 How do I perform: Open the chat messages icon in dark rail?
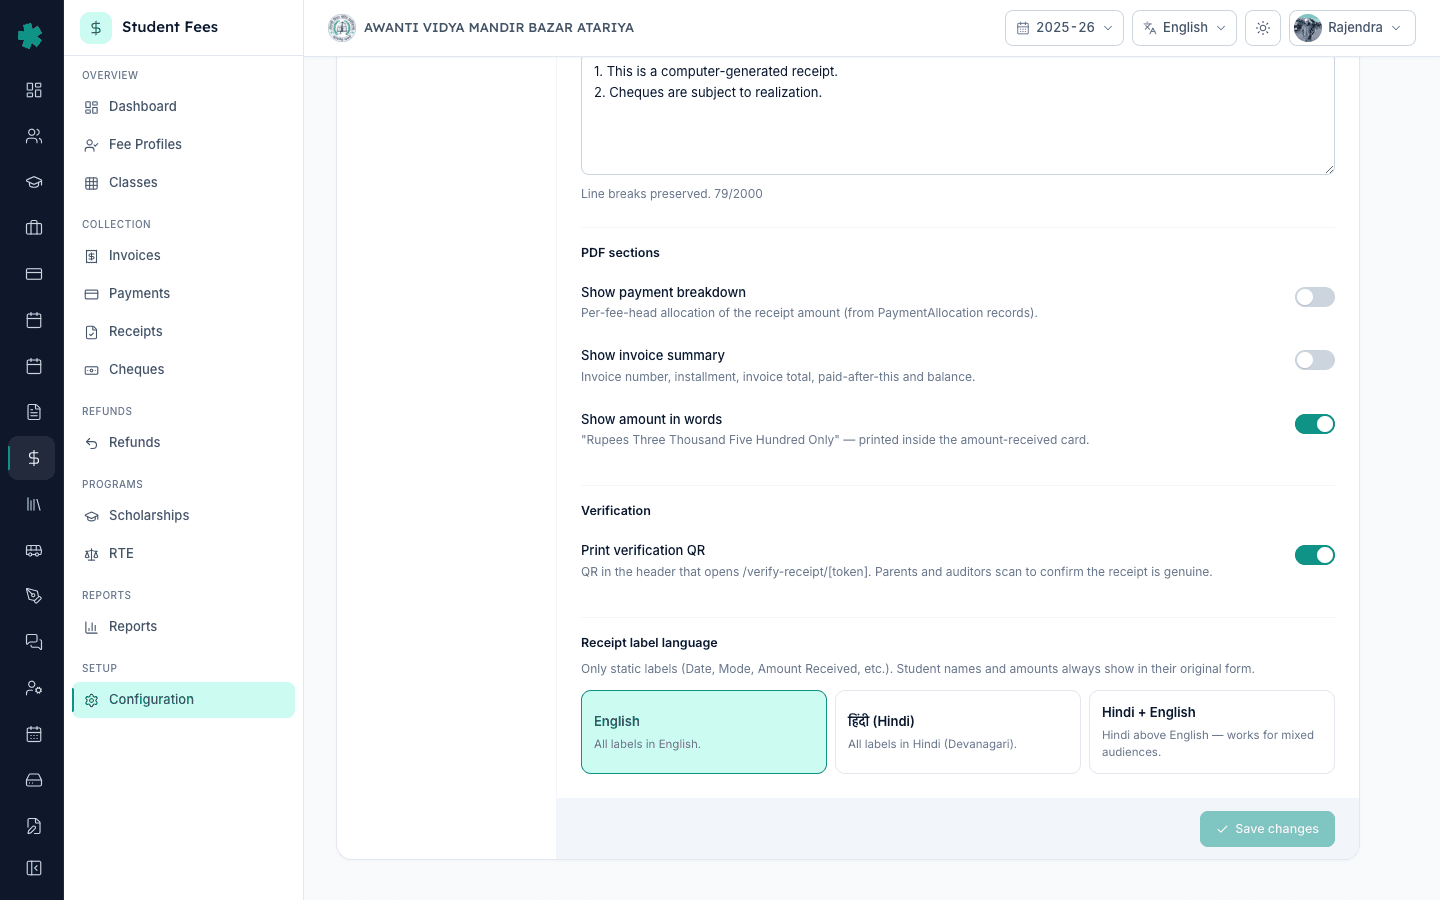tap(34, 642)
